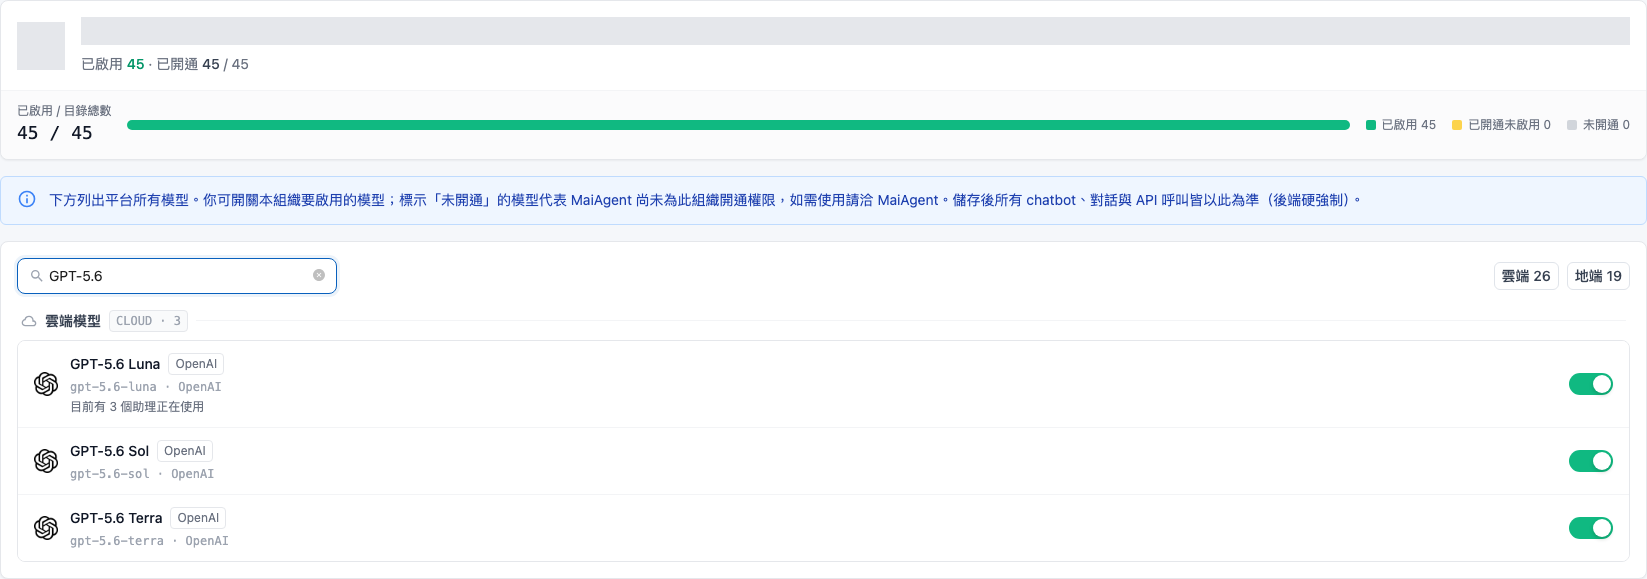Click the OpenAI logo for GPT-5.6 Terra
This screenshot has width=1647, height=579.
(x=46, y=527)
